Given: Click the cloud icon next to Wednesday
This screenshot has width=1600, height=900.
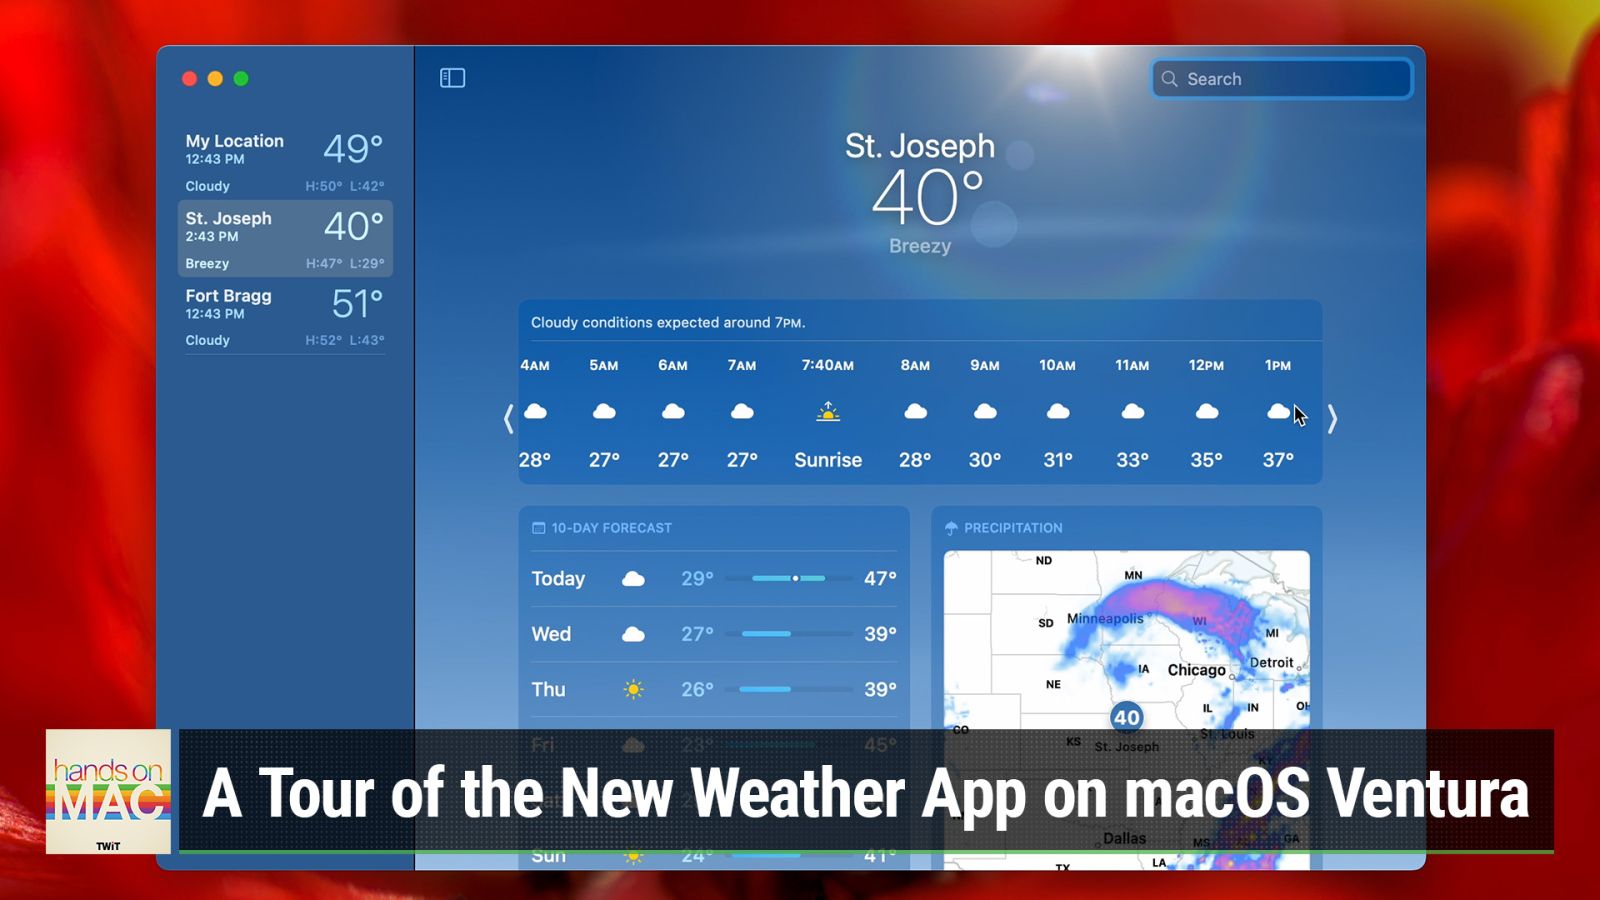Looking at the screenshot, I should click(x=634, y=633).
